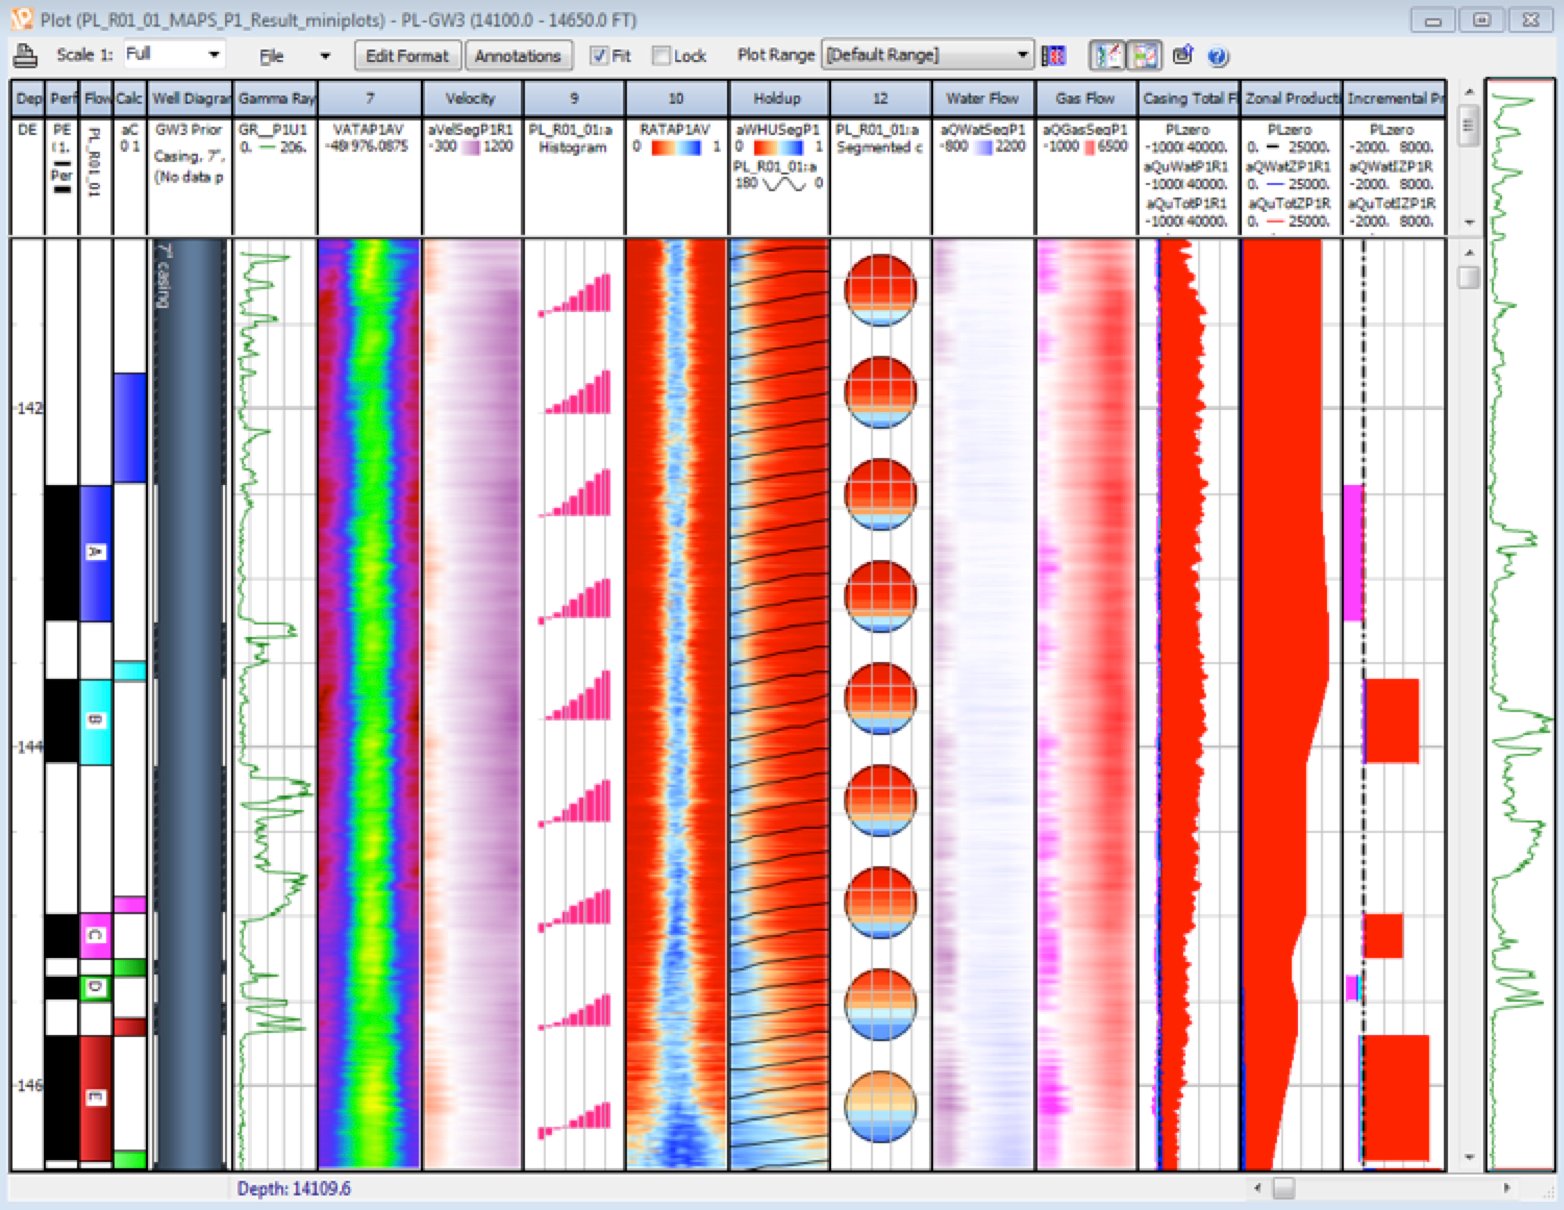Viewport: 1564px width, 1210px height.
Task: Open the Plot Range dropdown
Action: pos(1024,56)
